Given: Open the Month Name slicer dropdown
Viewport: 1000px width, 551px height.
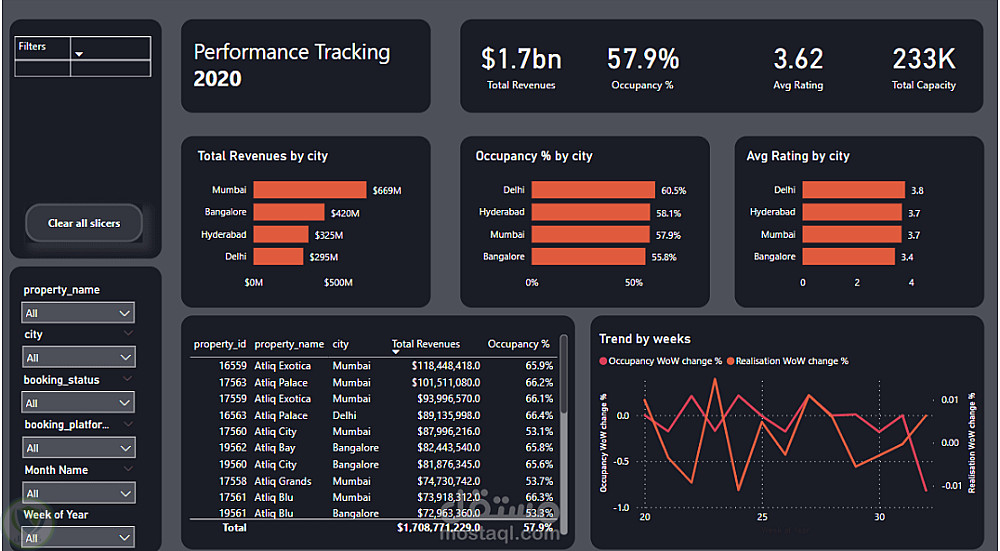Looking at the screenshot, I should [78, 493].
